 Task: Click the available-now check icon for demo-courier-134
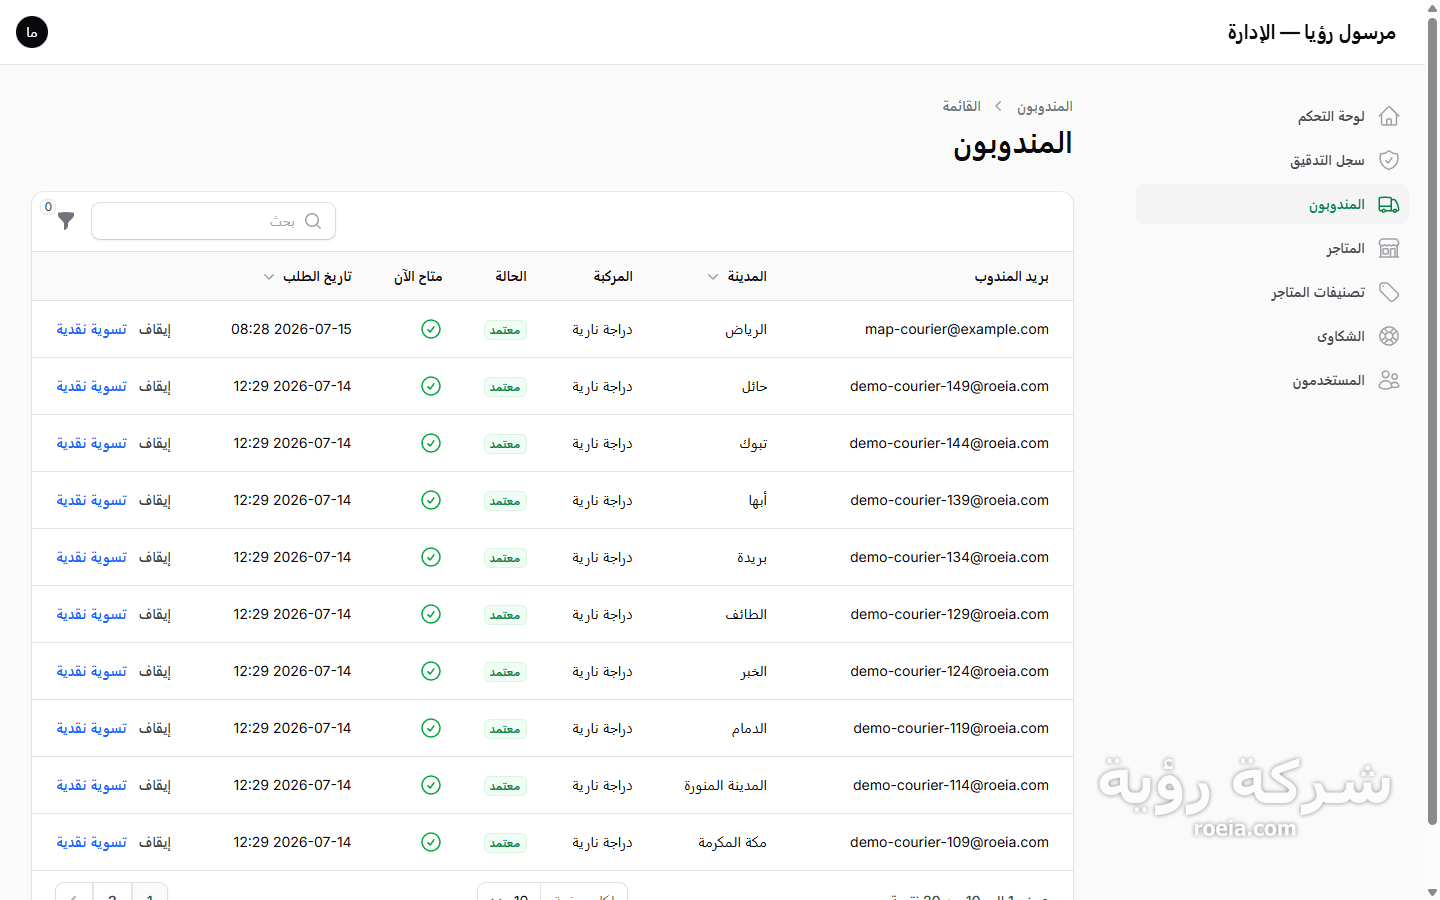(x=431, y=557)
